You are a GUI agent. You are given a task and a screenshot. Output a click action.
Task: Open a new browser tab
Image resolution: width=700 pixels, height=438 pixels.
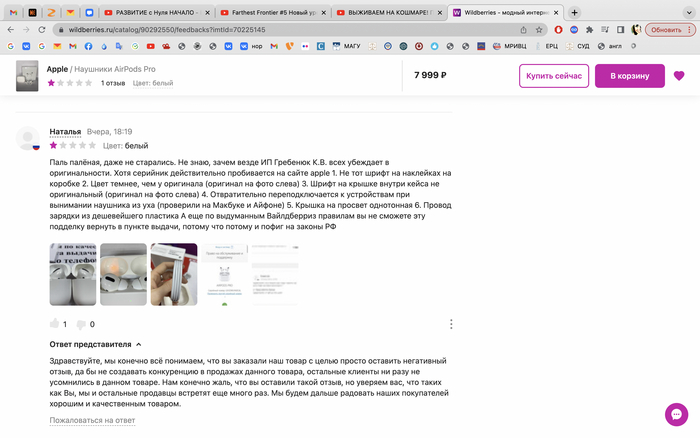575,13
